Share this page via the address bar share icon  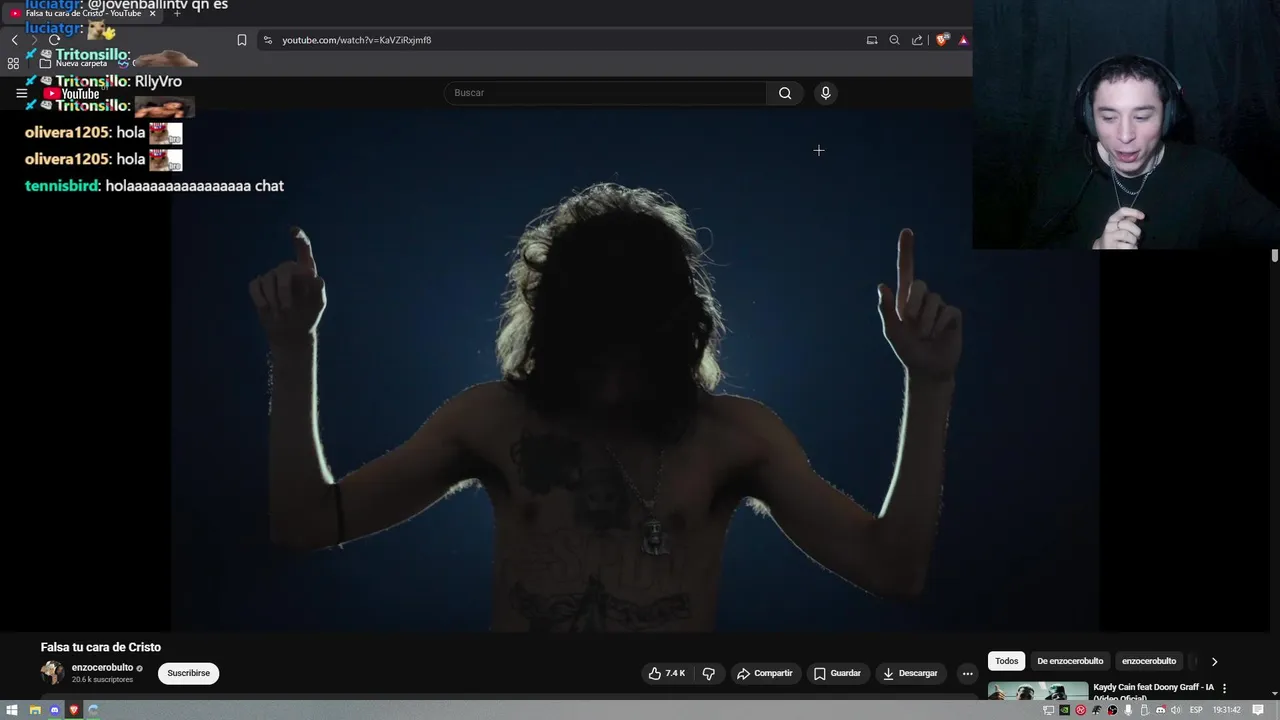[917, 40]
